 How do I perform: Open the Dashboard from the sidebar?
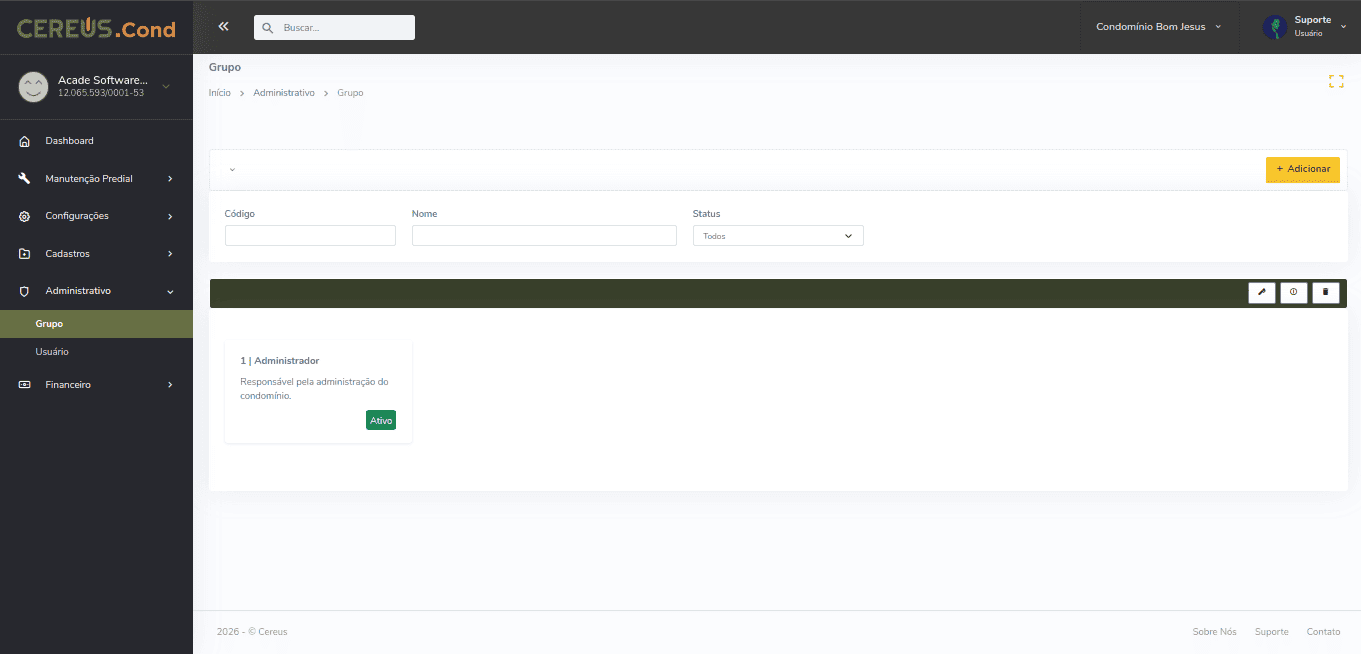69,141
